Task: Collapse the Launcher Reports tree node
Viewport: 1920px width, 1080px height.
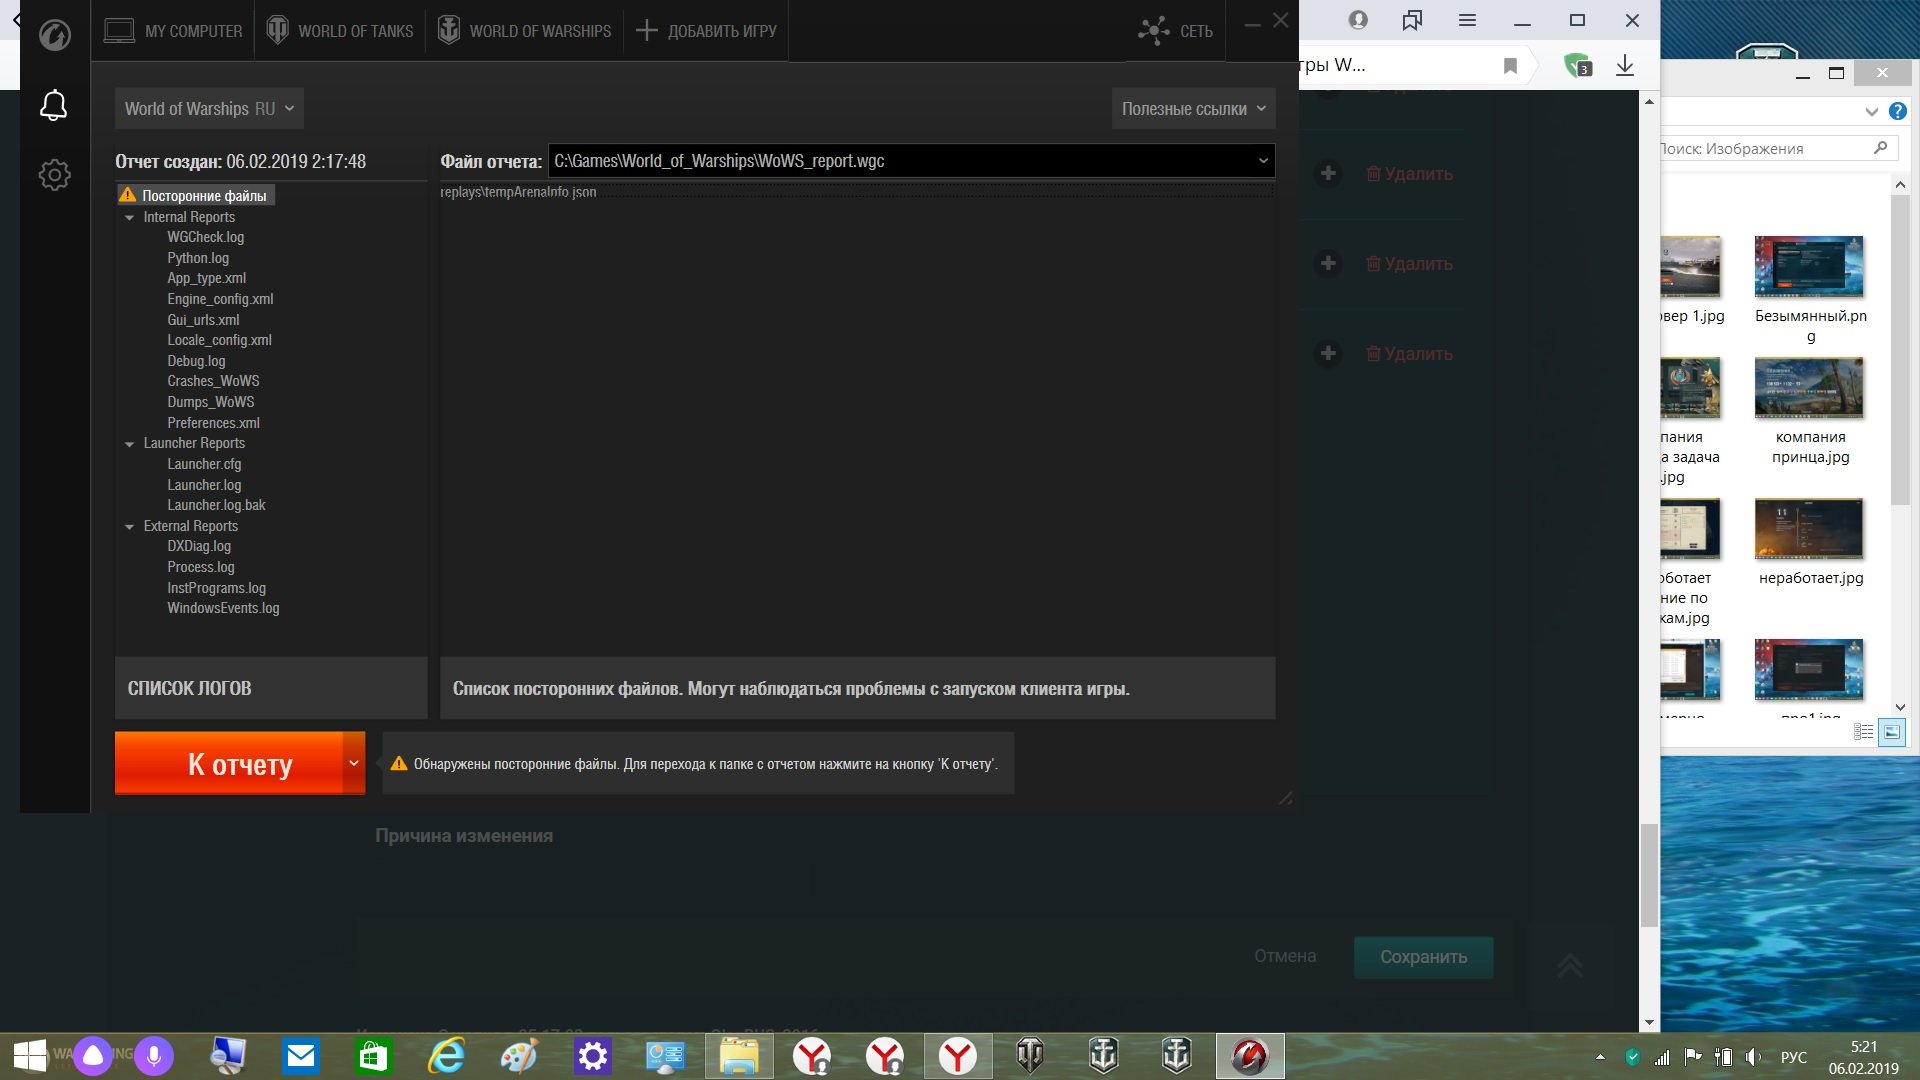Action: pos(129,444)
